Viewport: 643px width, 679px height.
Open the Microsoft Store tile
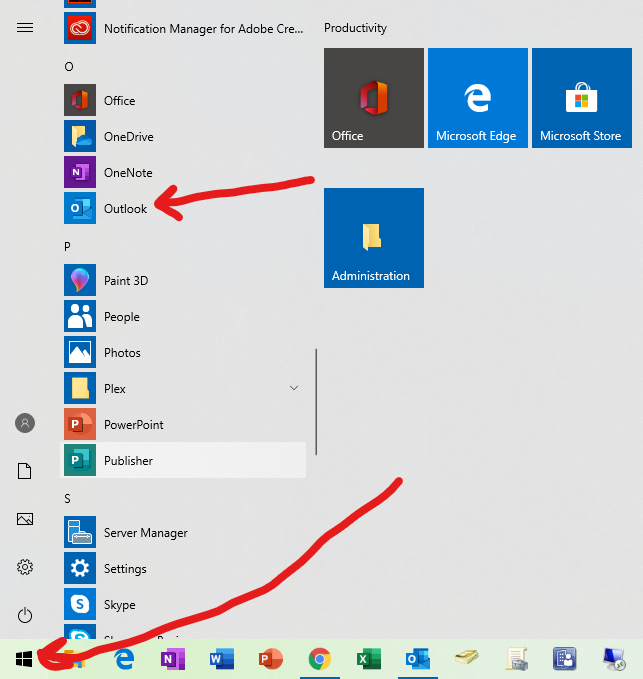581,98
